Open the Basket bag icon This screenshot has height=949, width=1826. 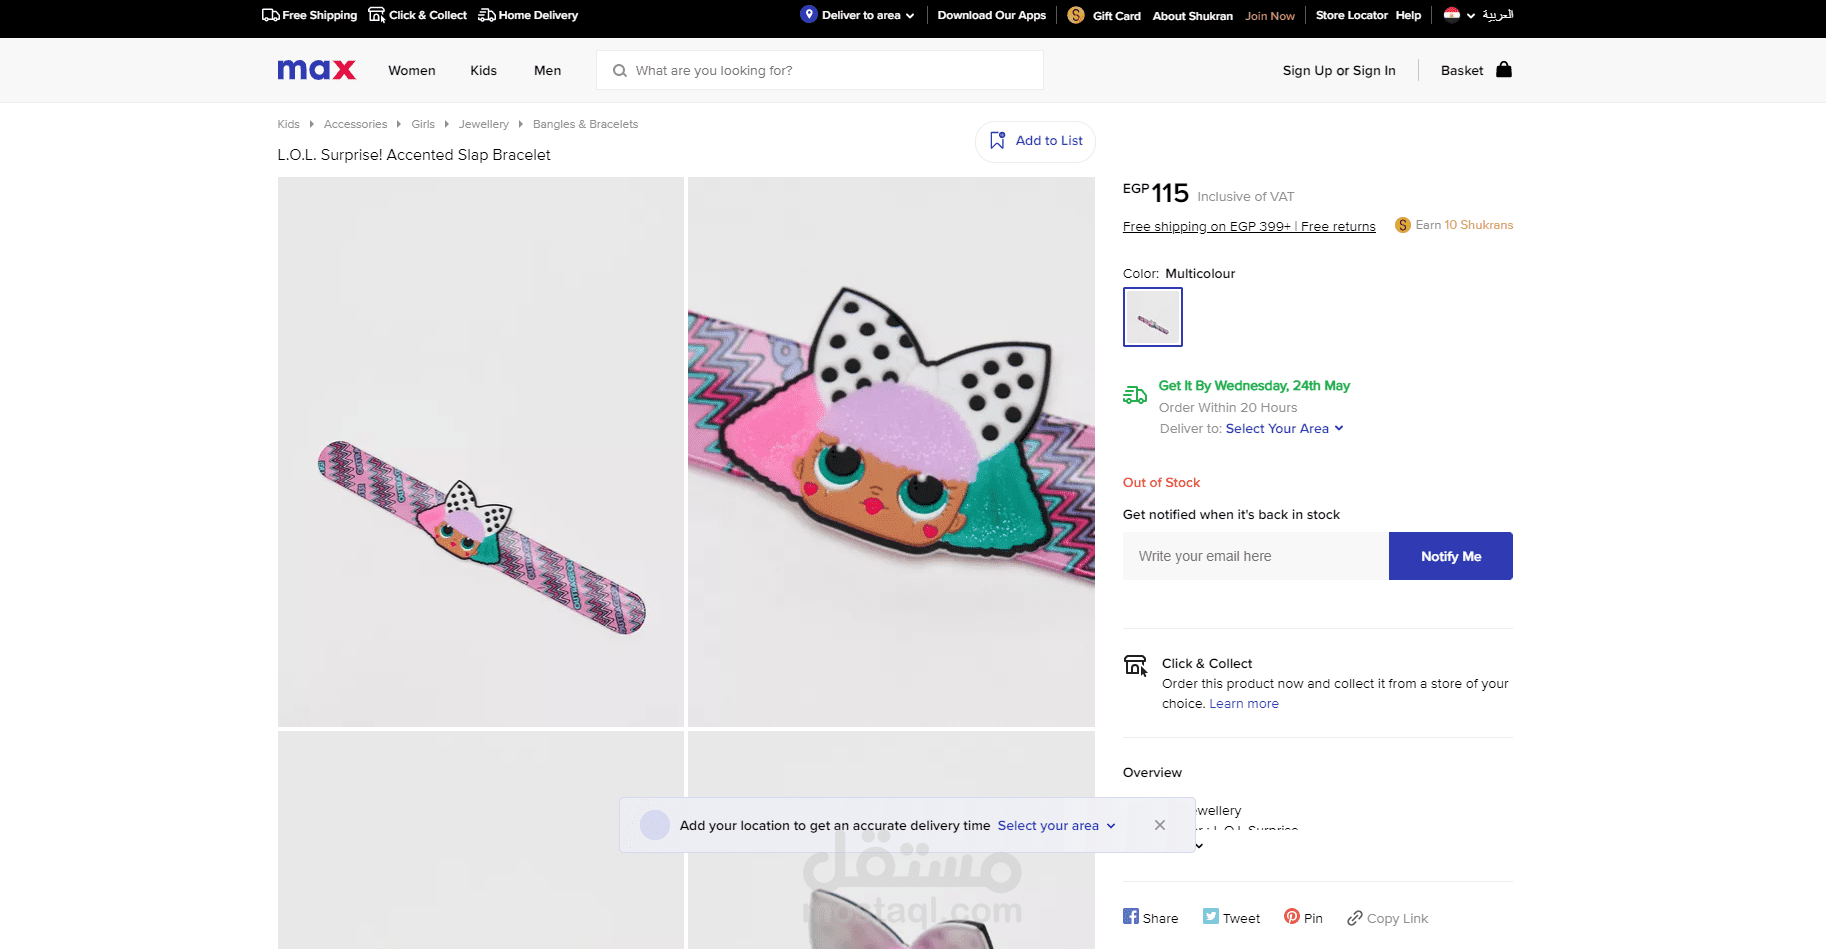1503,69
